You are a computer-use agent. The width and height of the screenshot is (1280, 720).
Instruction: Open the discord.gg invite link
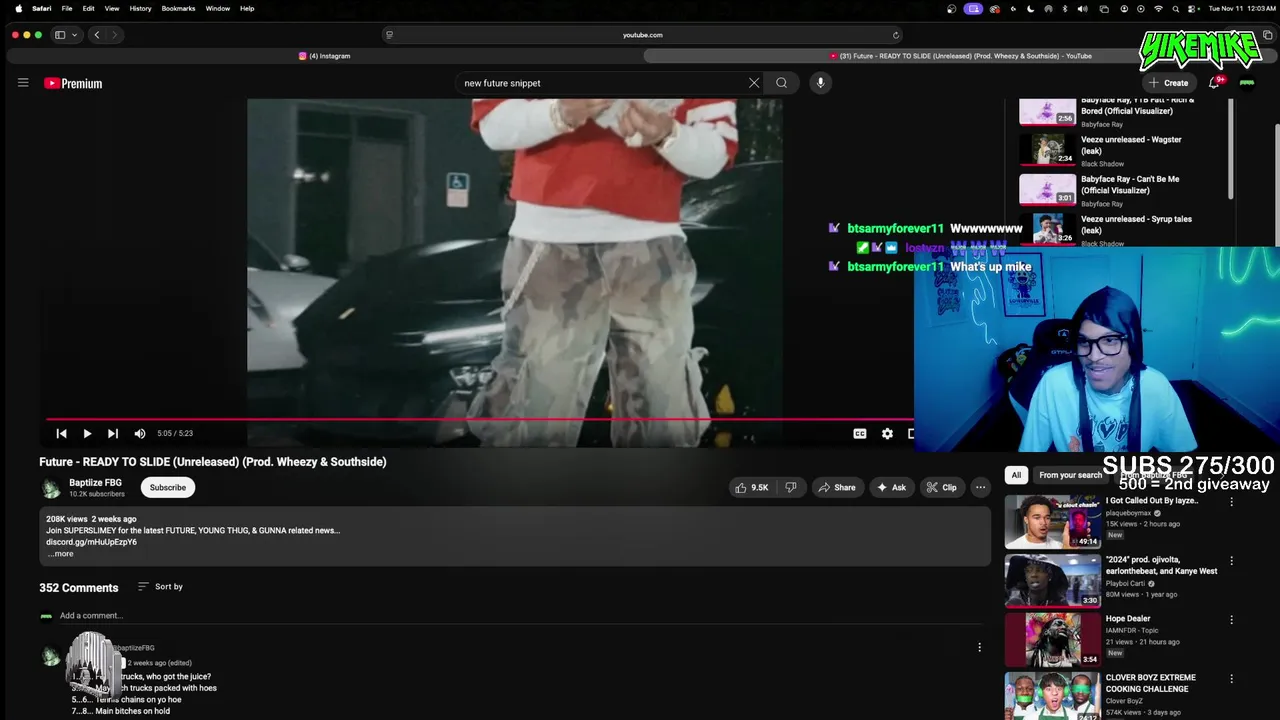tap(91, 542)
